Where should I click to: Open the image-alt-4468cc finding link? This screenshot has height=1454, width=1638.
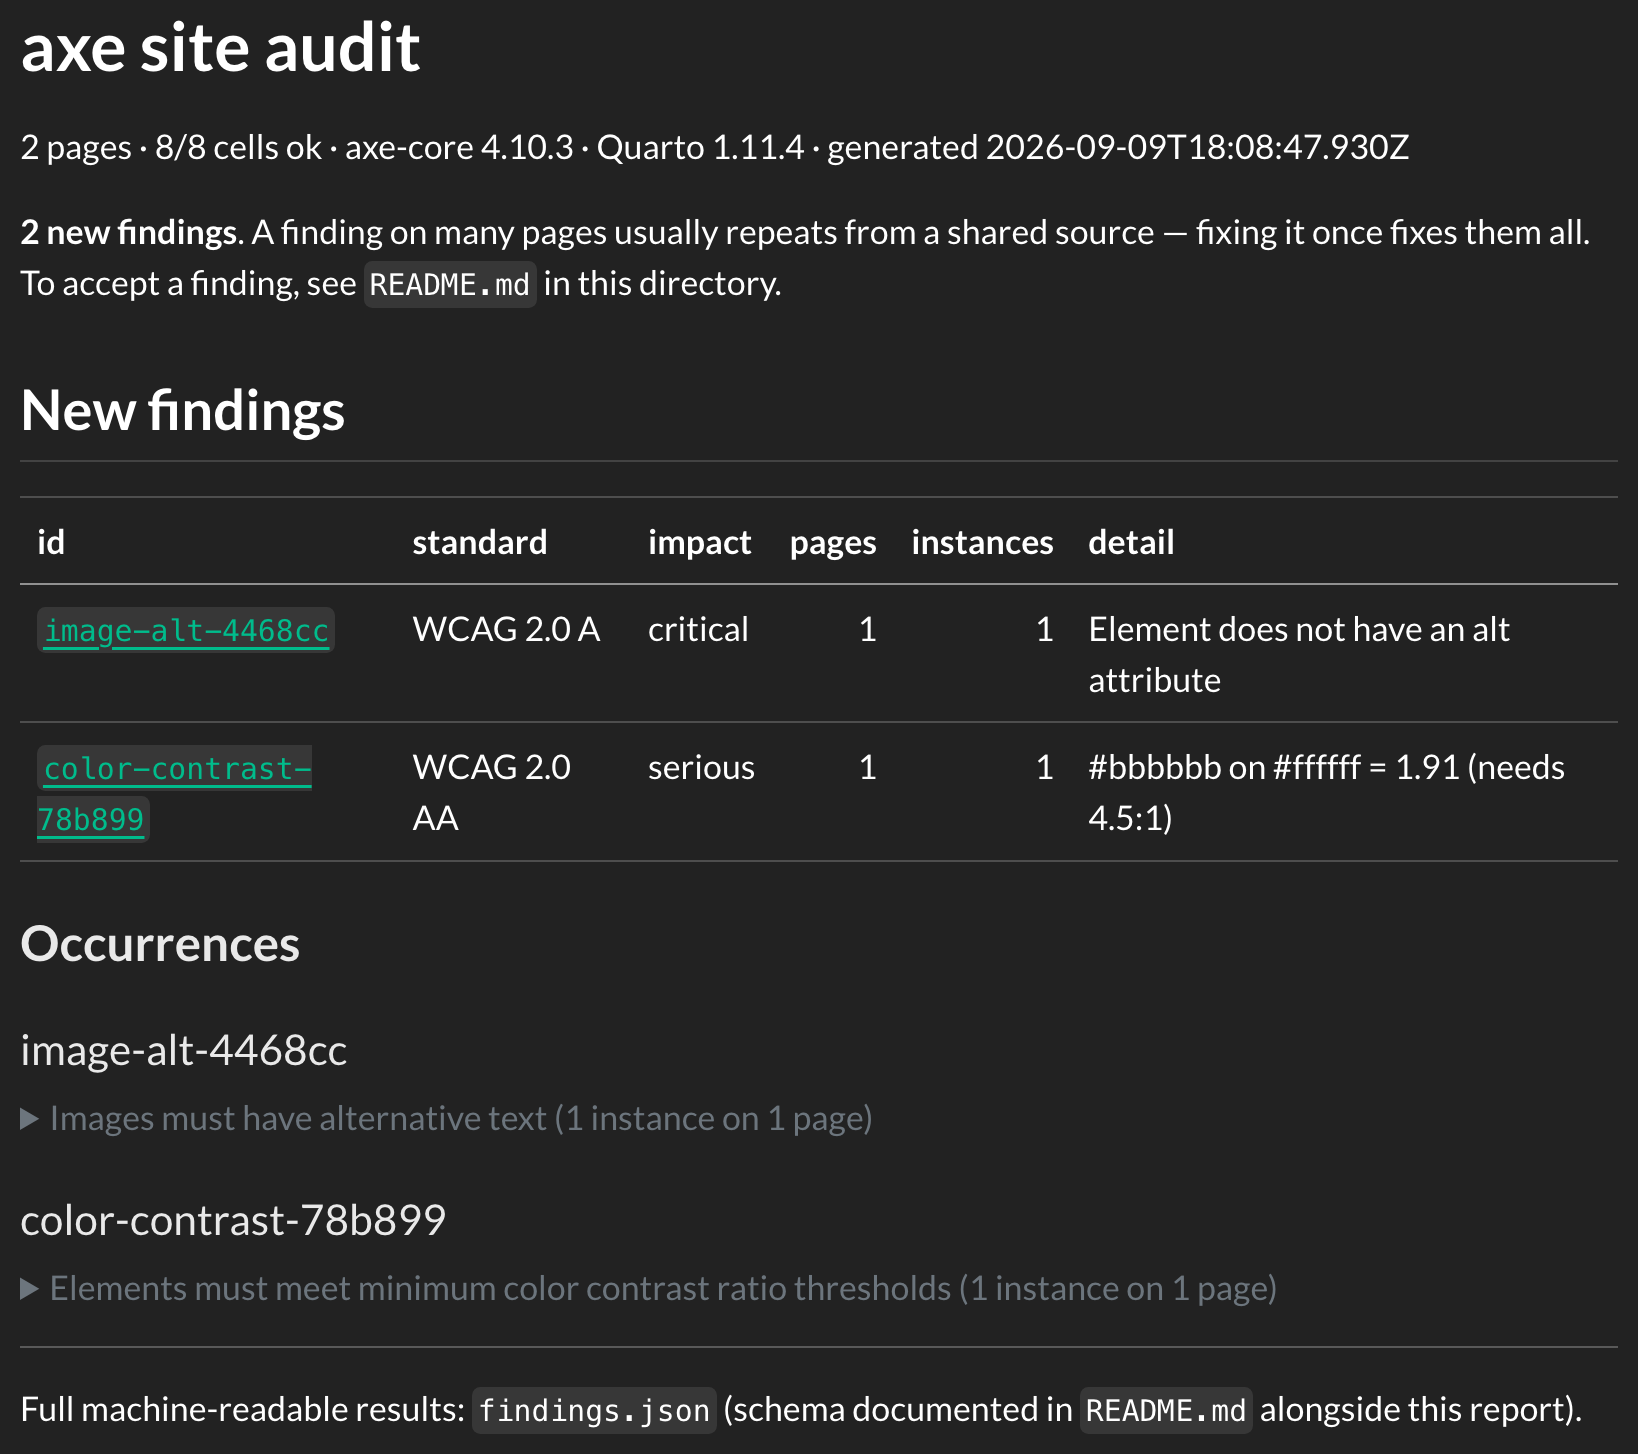click(x=186, y=631)
